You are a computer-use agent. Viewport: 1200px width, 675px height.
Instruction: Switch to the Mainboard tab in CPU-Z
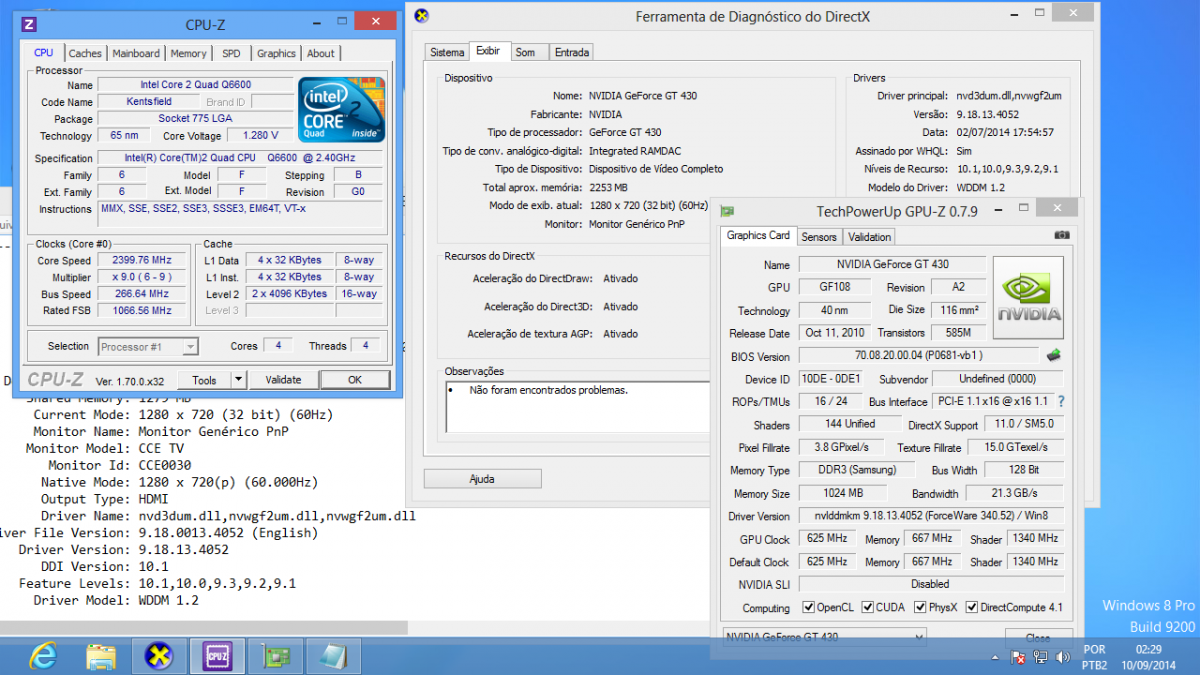[136, 53]
